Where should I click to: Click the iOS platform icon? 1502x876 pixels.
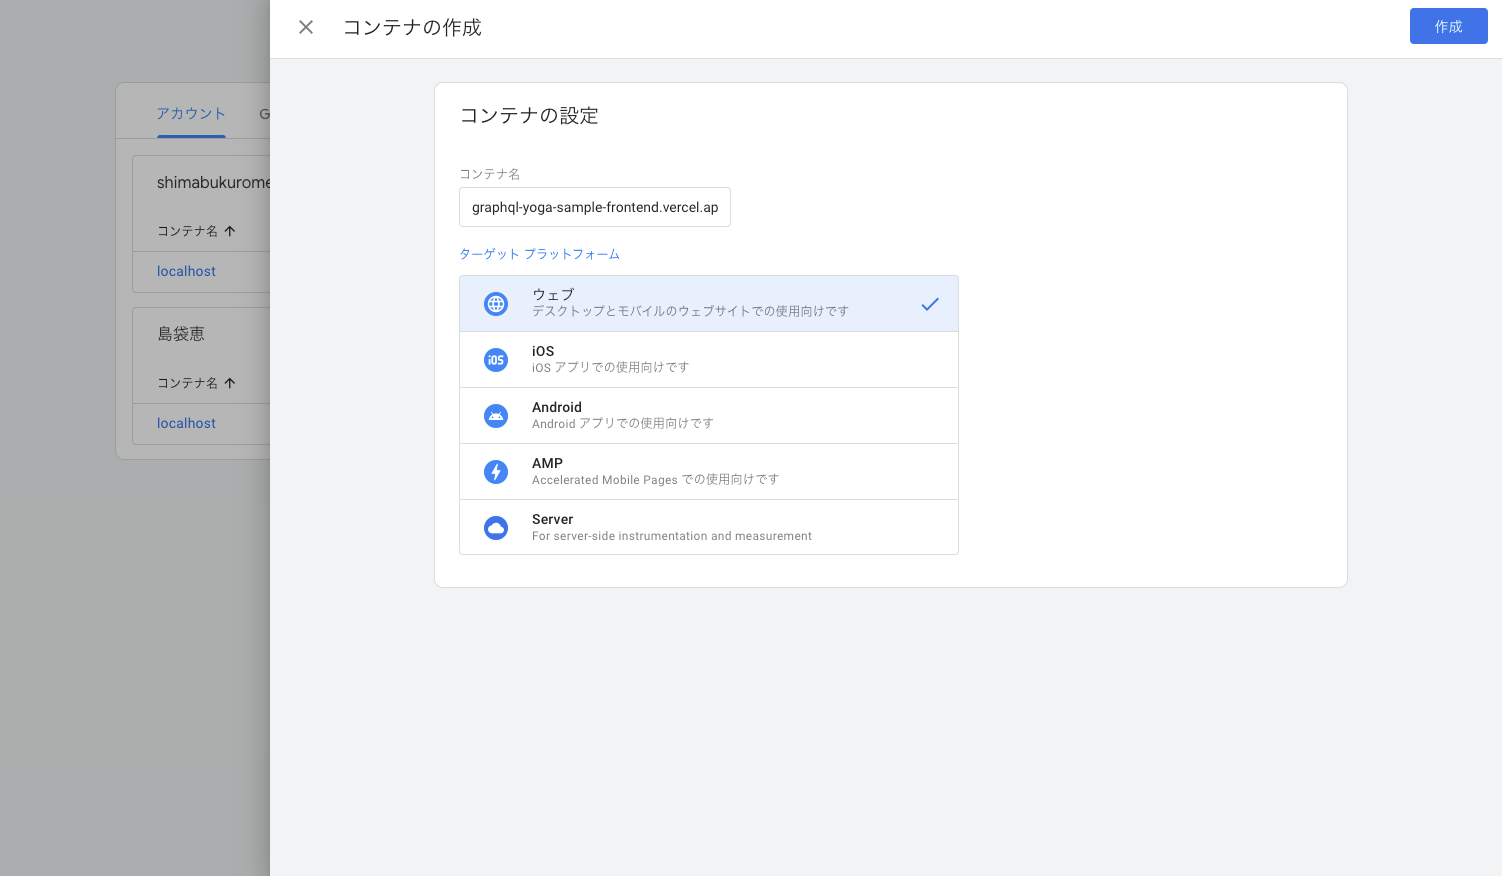(x=496, y=360)
